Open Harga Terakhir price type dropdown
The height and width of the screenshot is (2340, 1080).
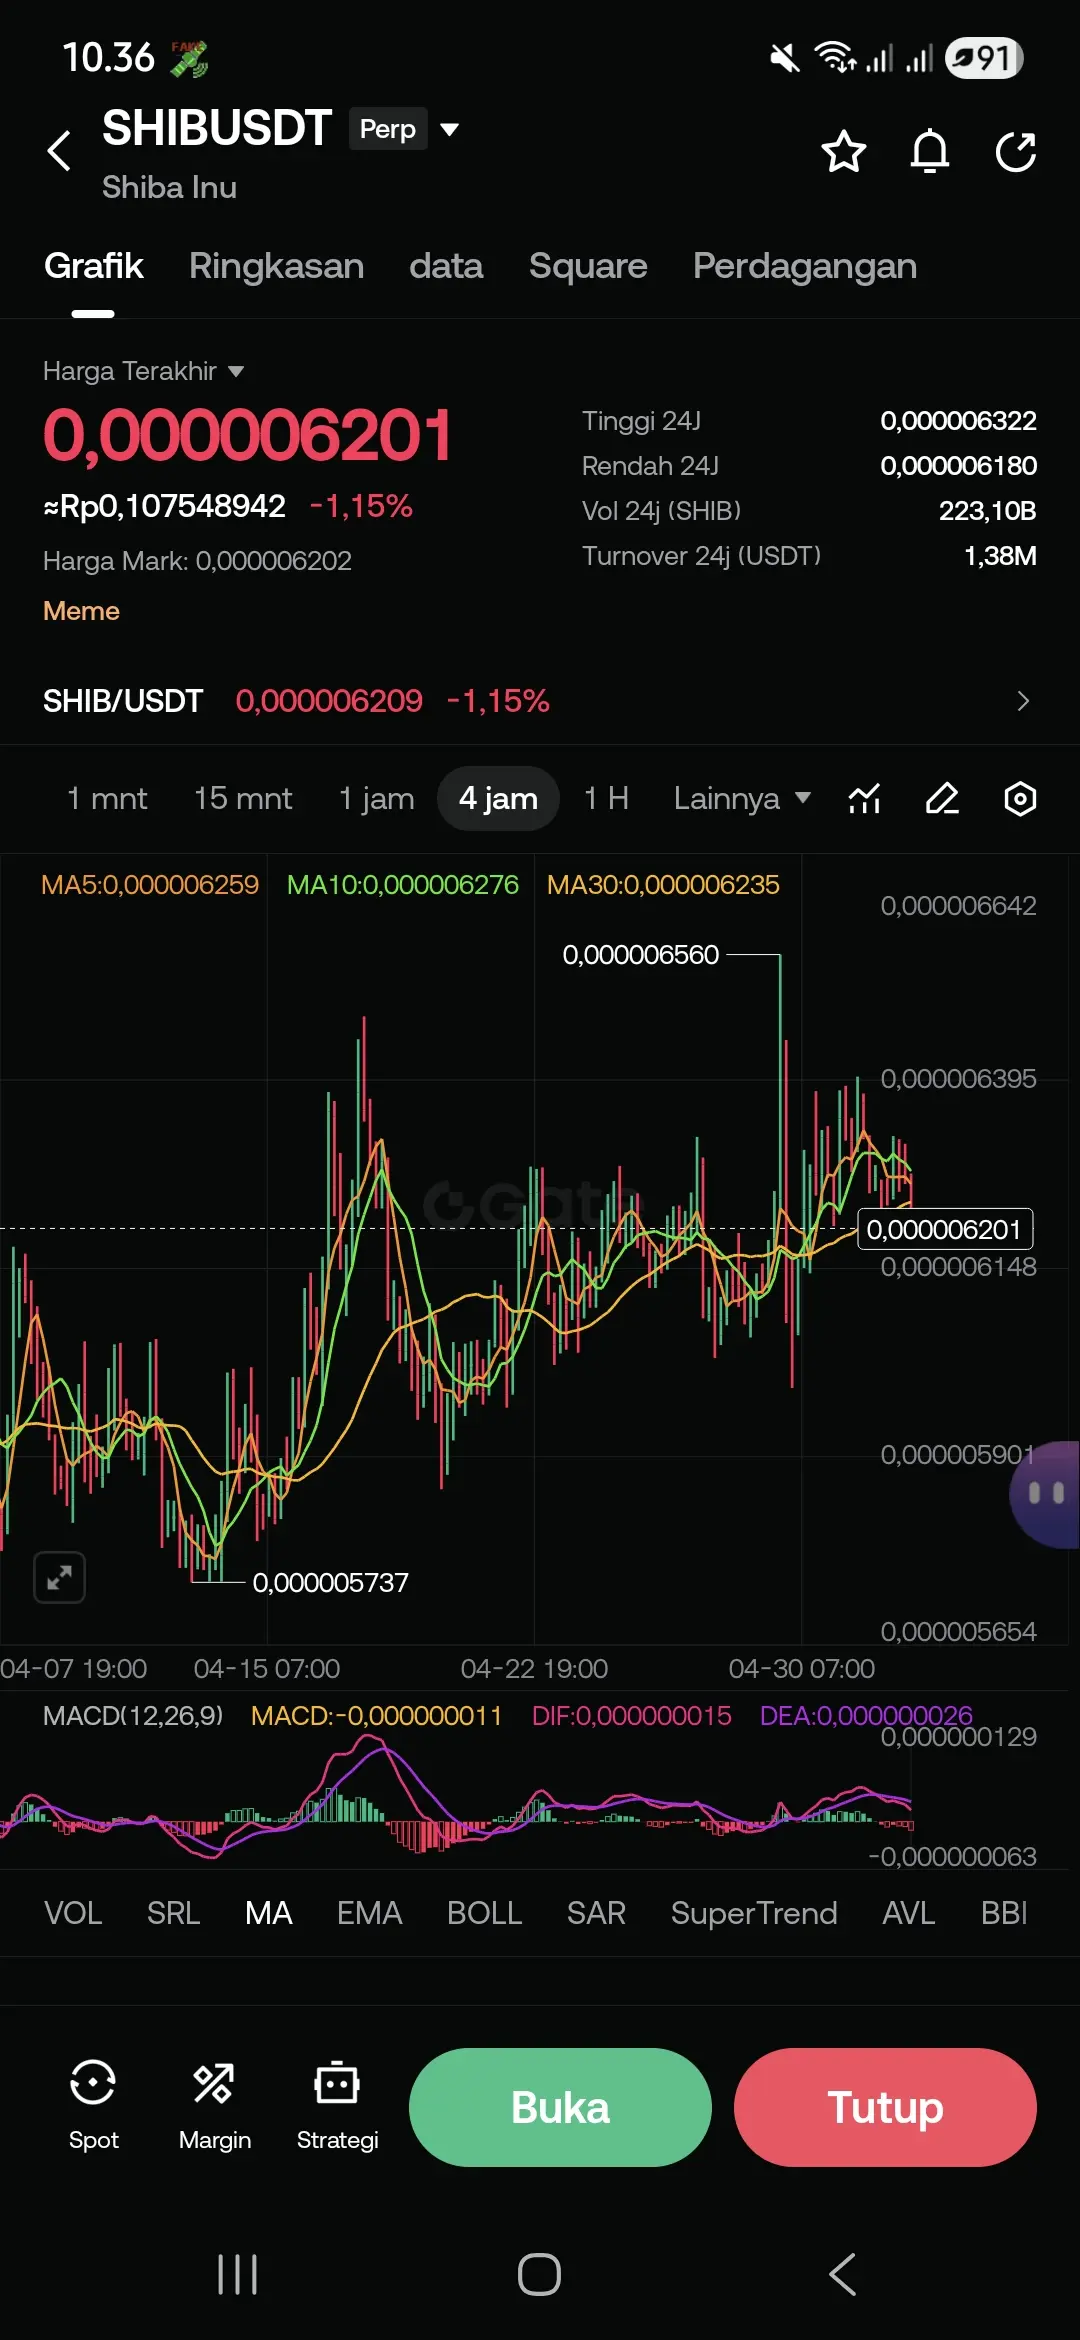click(x=143, y=371)
